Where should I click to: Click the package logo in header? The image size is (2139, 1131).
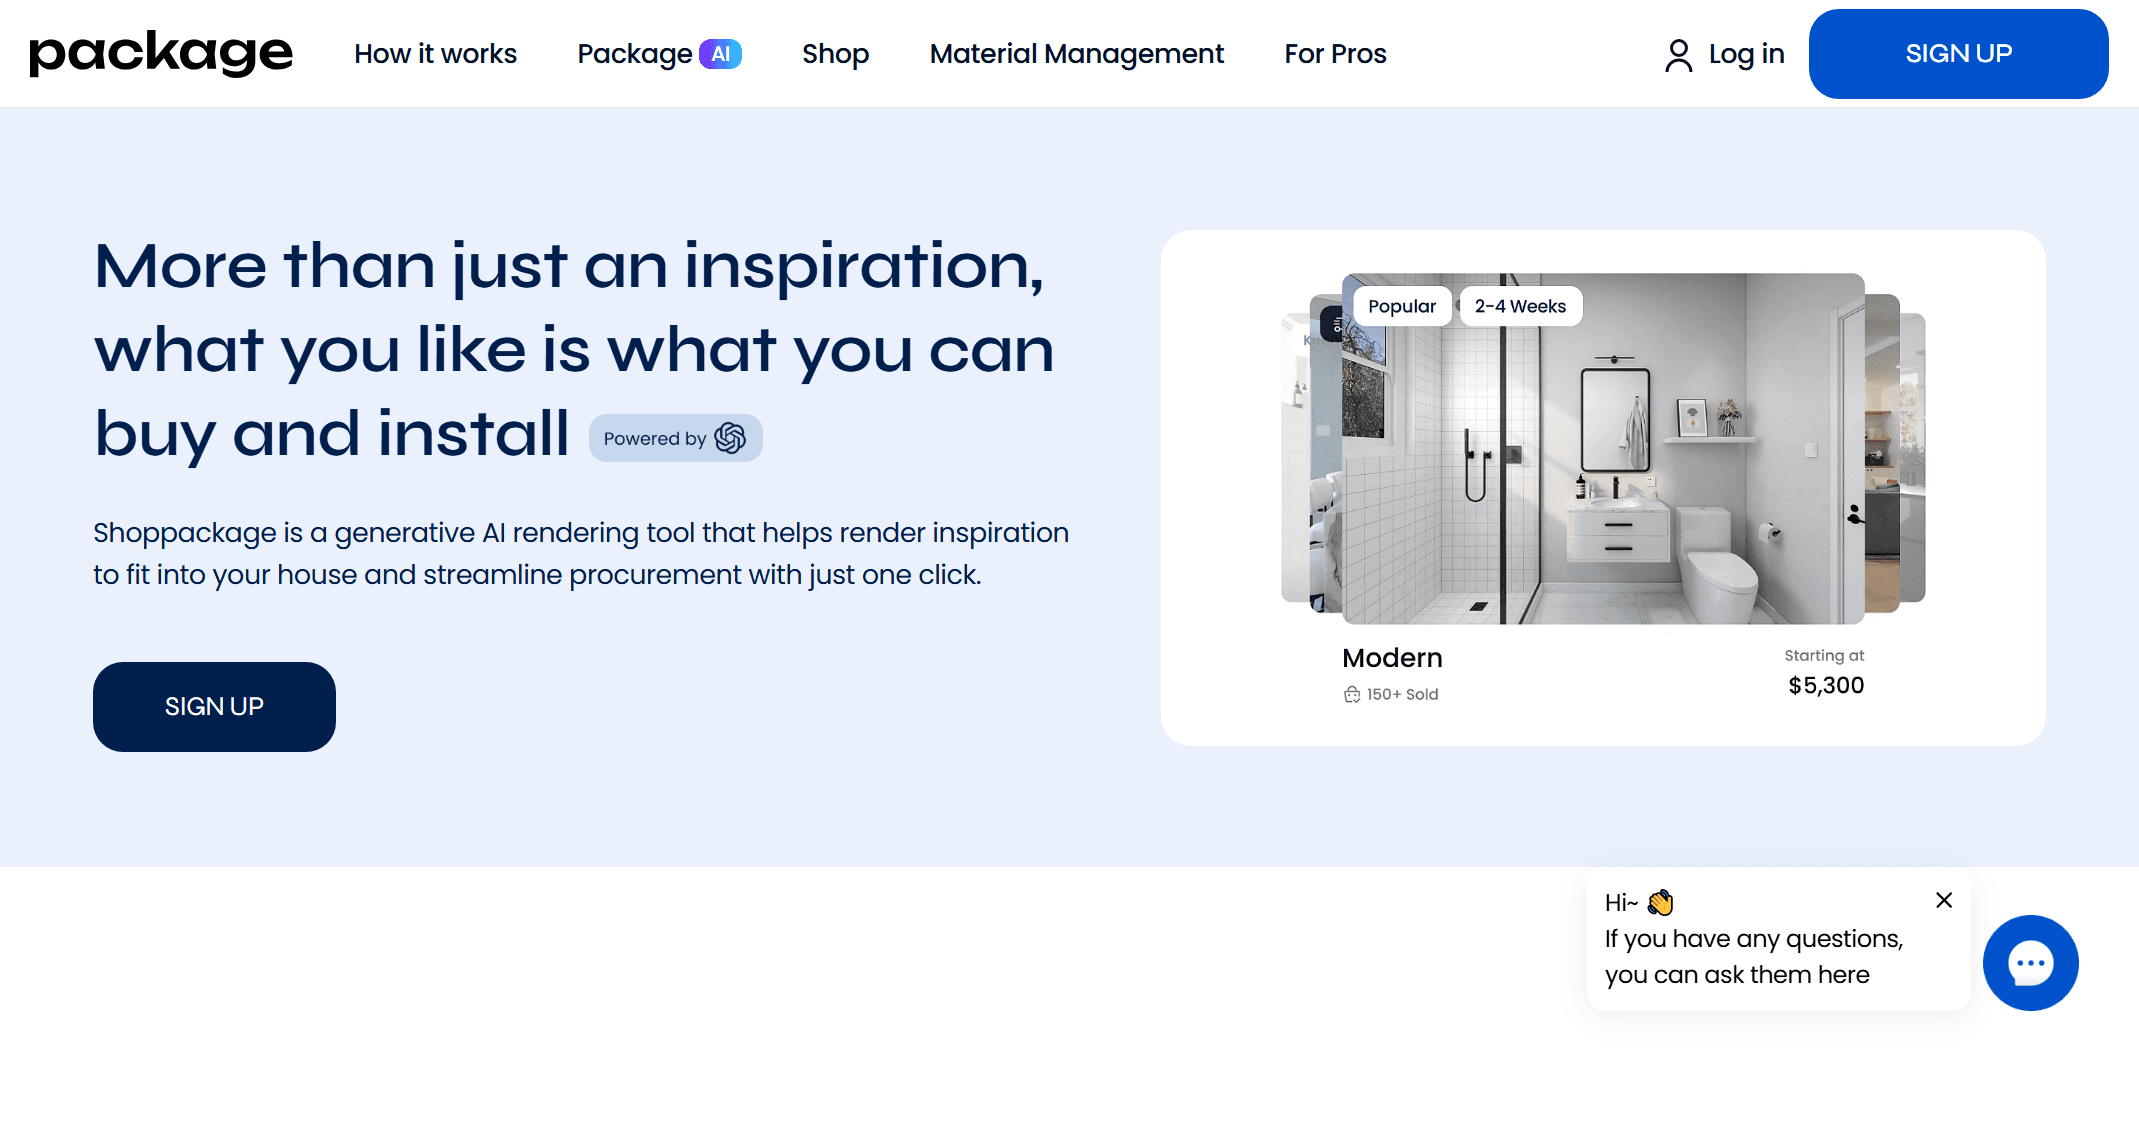161,53
